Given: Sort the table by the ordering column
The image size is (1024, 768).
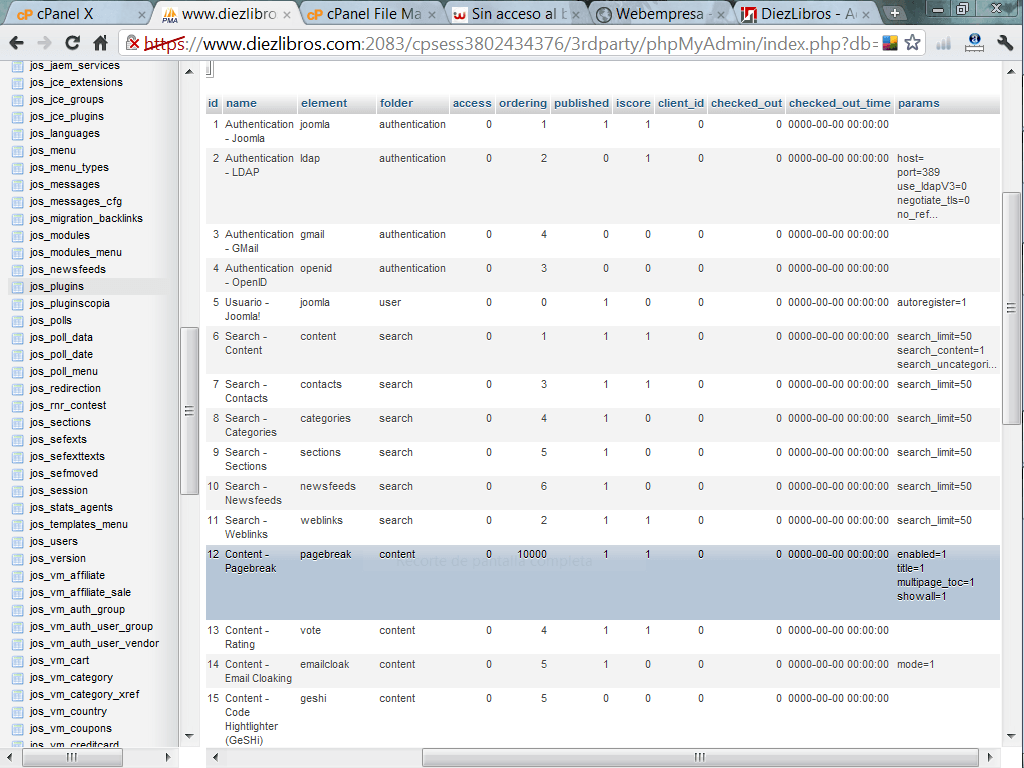Looking at the screenshot, I should click(x=523, y=103).
